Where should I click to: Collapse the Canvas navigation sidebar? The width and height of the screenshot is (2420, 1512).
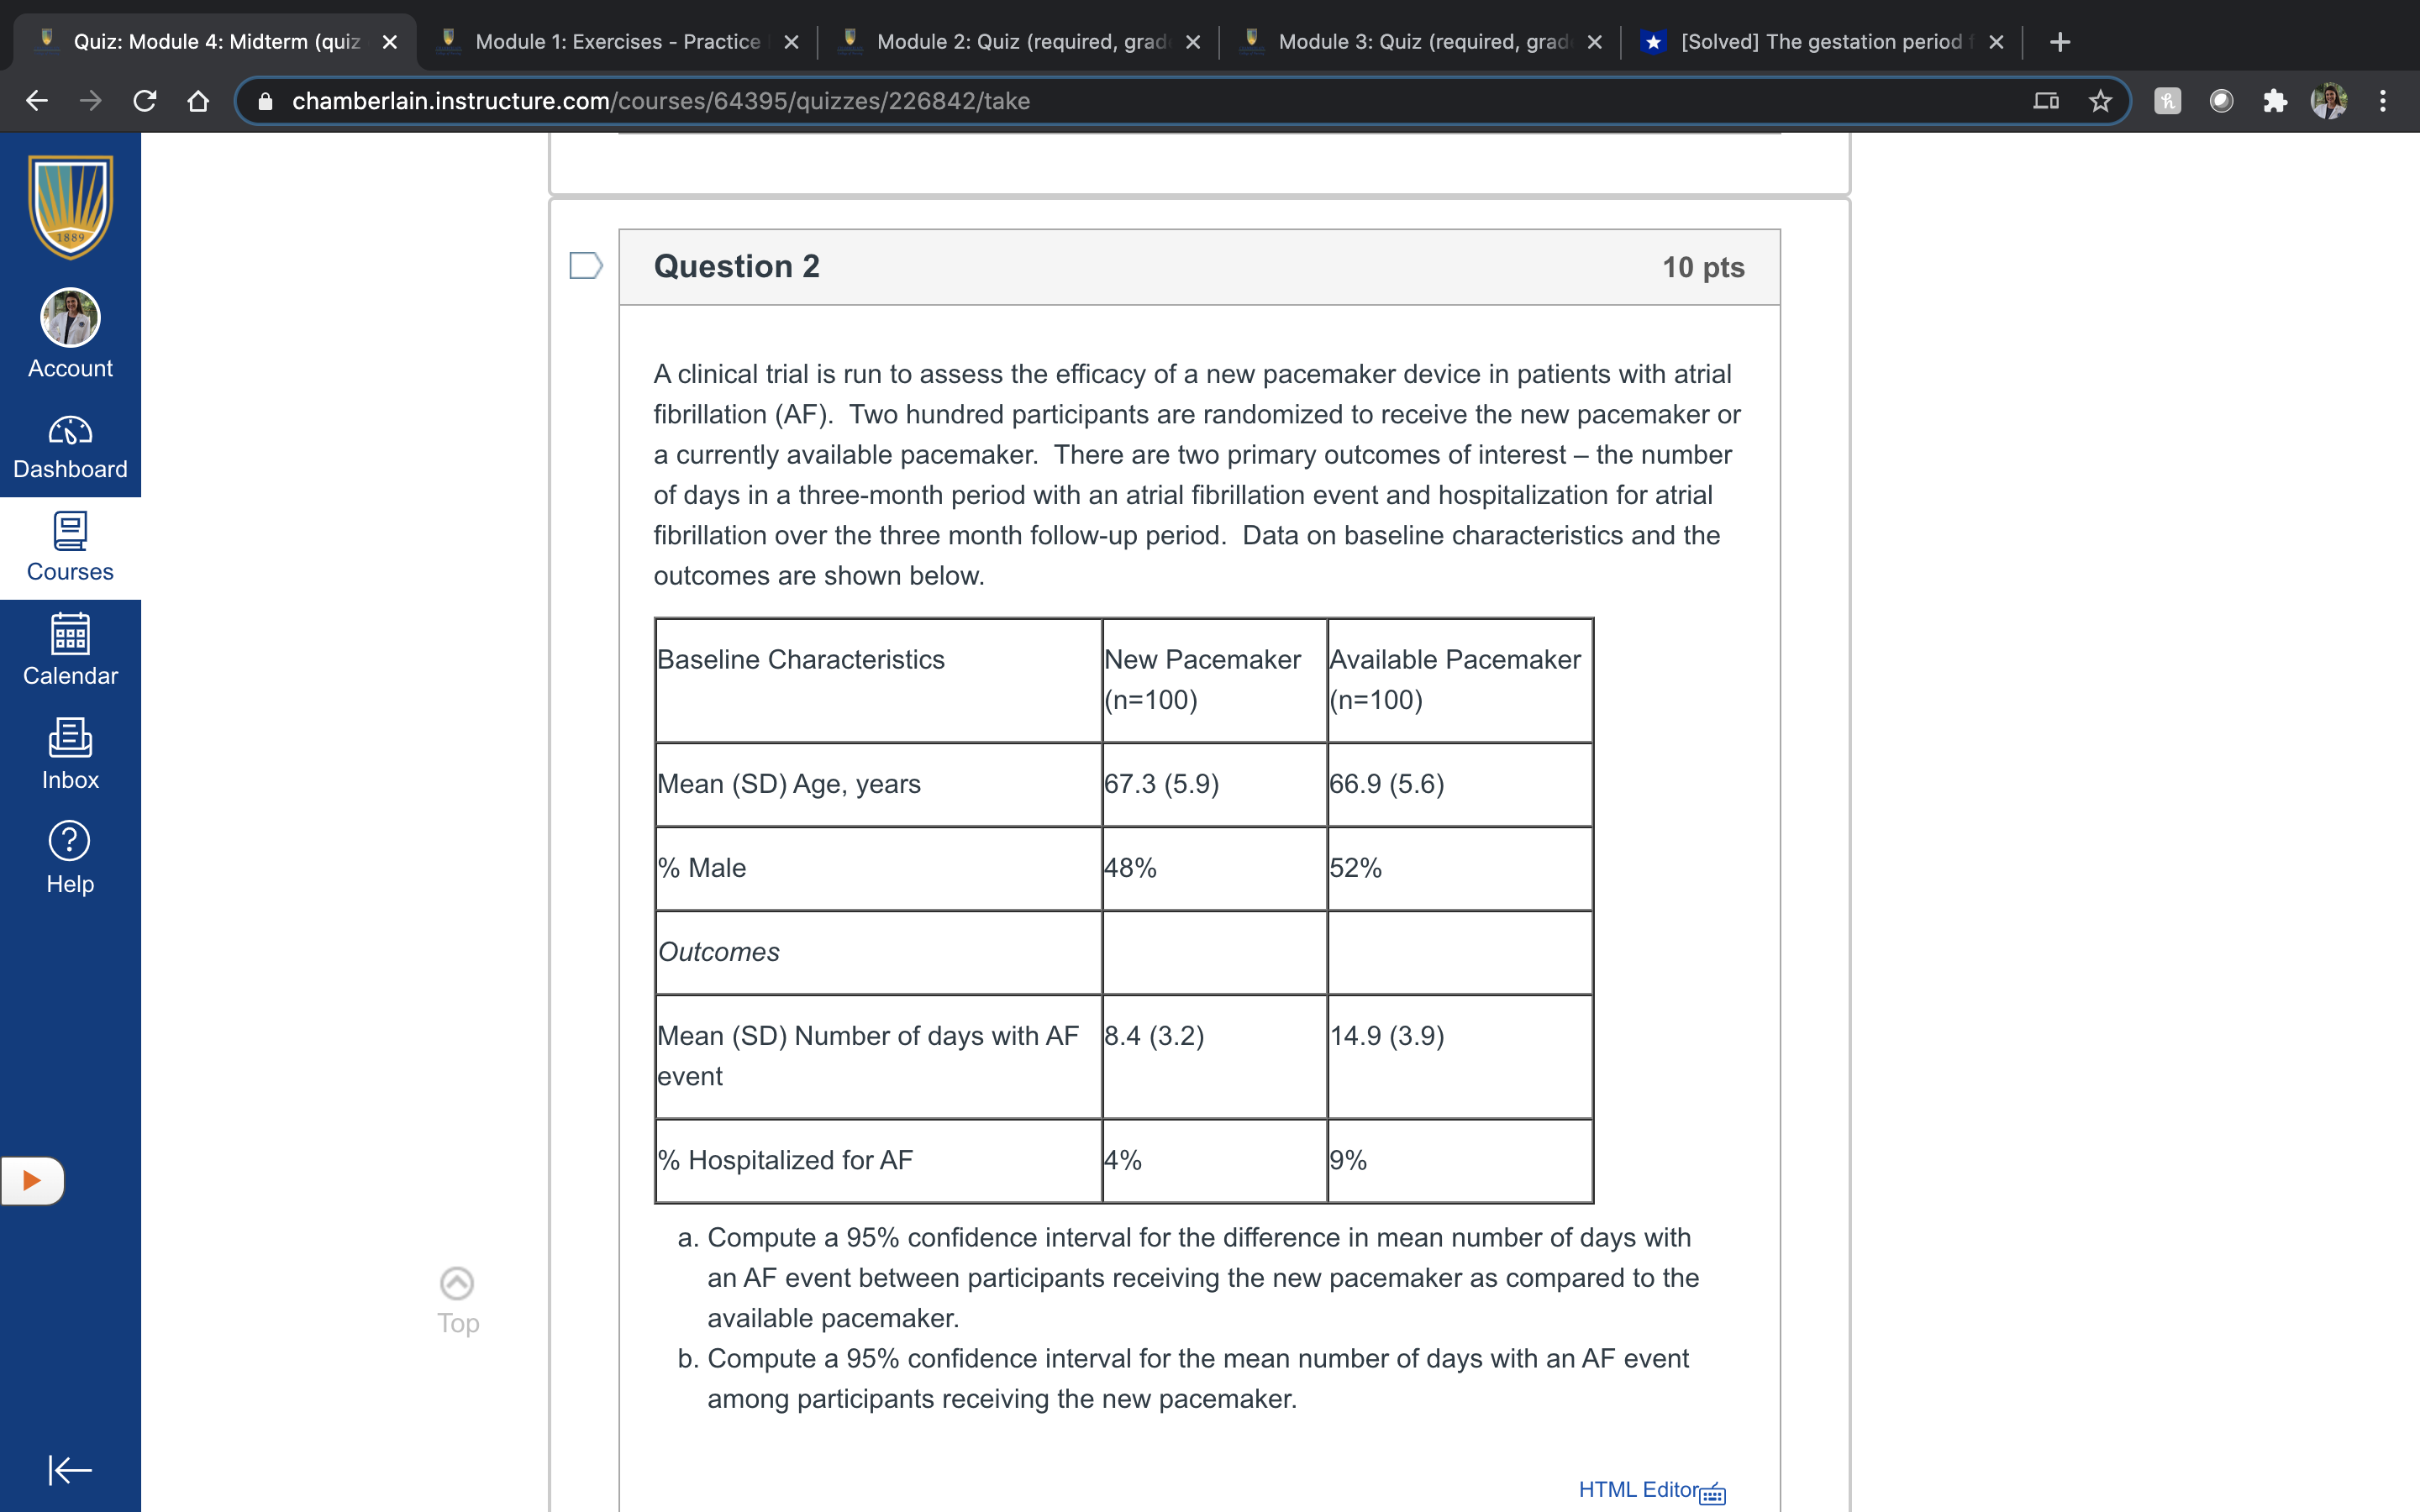pyautogui.click(x=69, y=1470)
